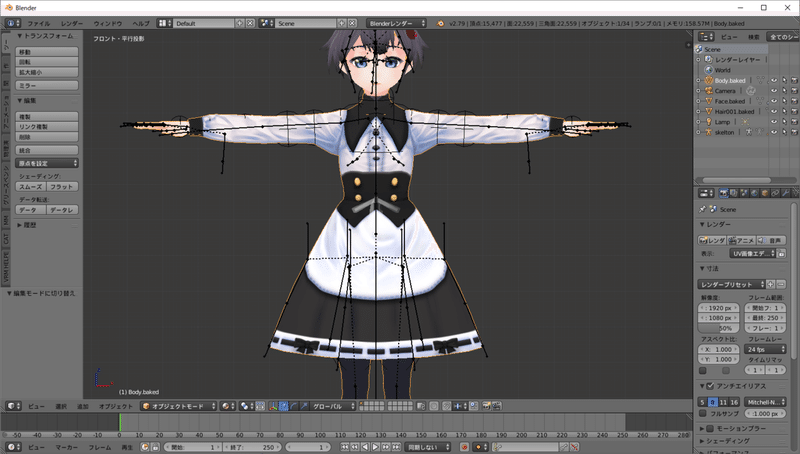The height and width of the screenshot is (454, 800).
Task: Open the Blenderレンダー engine dropdown
Action: pos(396,23)
